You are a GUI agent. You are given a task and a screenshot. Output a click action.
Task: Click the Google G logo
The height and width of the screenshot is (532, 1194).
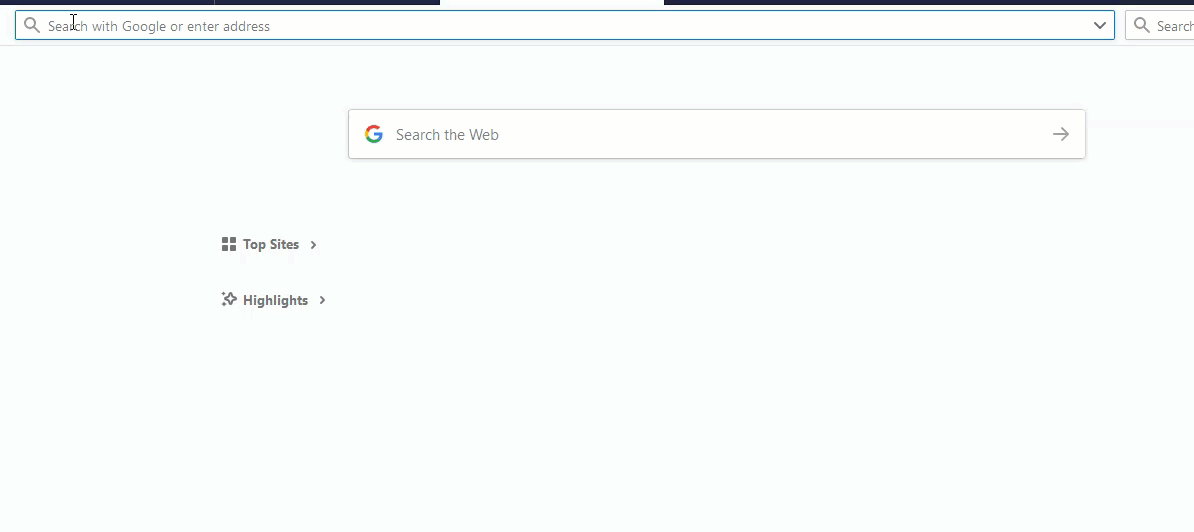point(373,135)
